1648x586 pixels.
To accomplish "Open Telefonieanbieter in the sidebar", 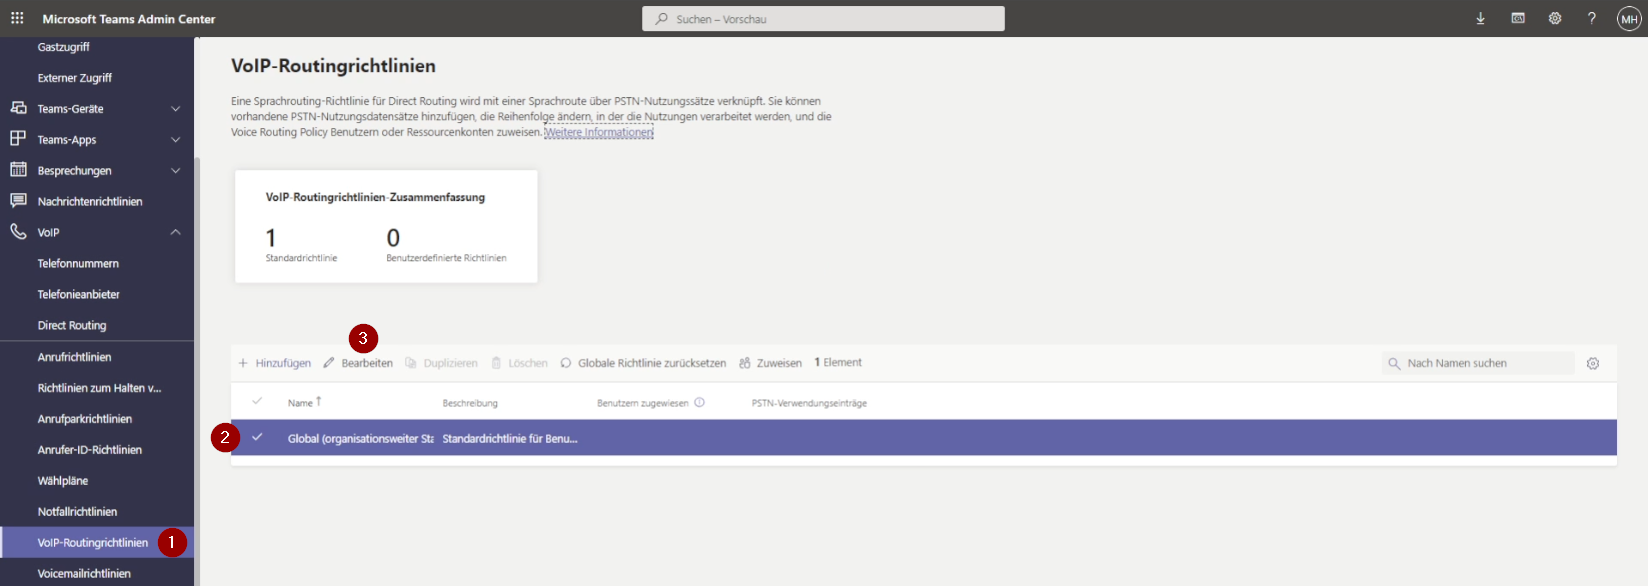I will tap(79, 295).
